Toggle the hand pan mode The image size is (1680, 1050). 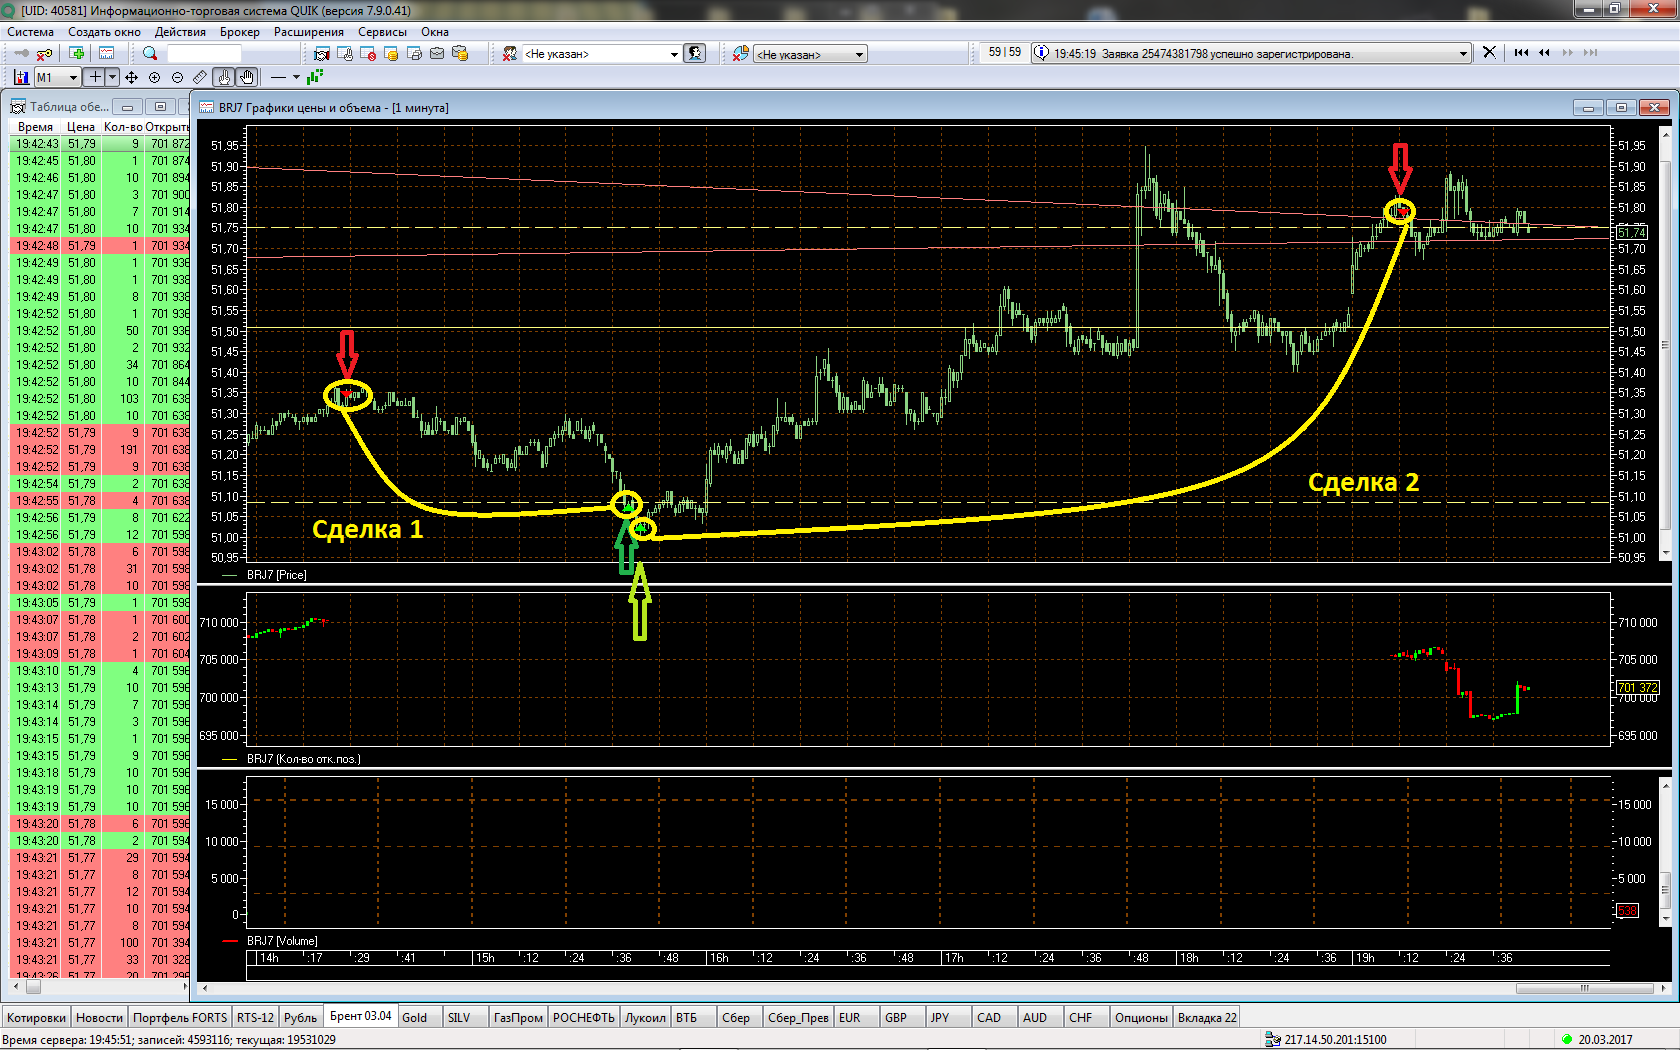click(247, 77)
